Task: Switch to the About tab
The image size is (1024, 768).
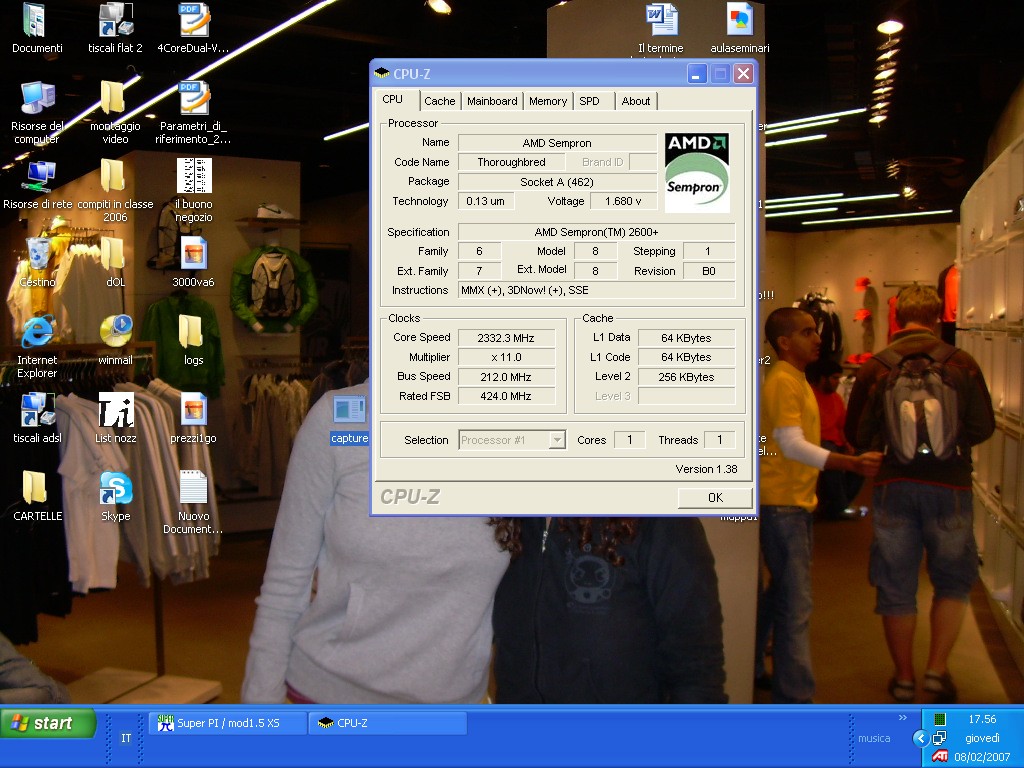Action: [x=635, y=101]
